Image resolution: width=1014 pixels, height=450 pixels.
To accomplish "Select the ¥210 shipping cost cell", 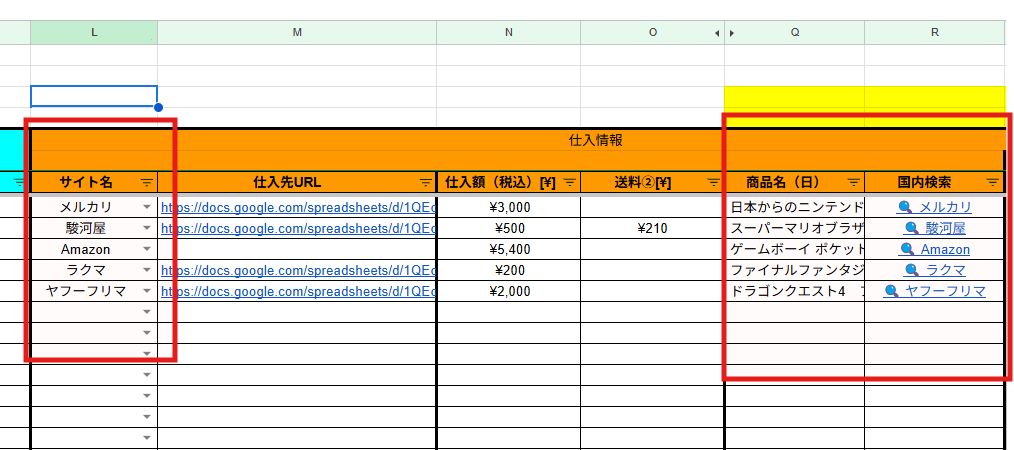I will tap(653, 228).
